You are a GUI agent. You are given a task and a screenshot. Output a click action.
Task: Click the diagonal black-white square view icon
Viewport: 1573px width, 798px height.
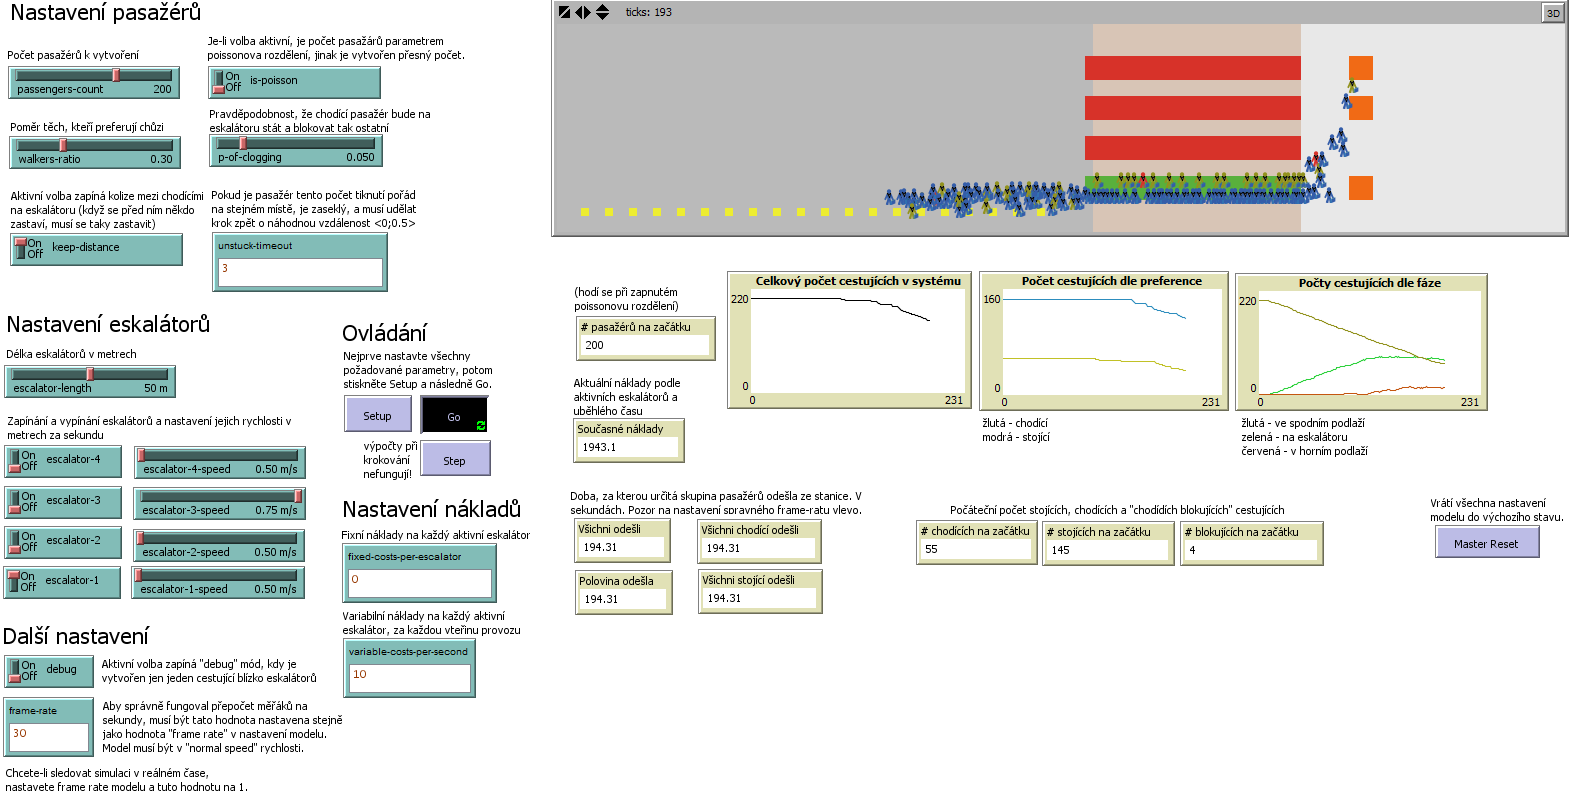pyautogui.click(x=564, y=12)
